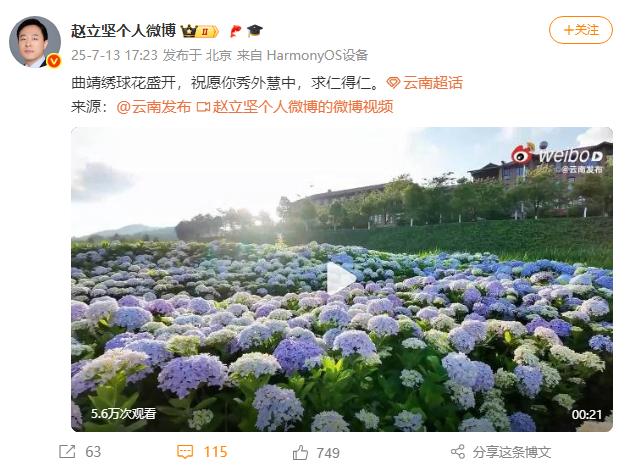Open the comments icon showing 115
Viewport: 631px width, 471px height.
point(185,452)
